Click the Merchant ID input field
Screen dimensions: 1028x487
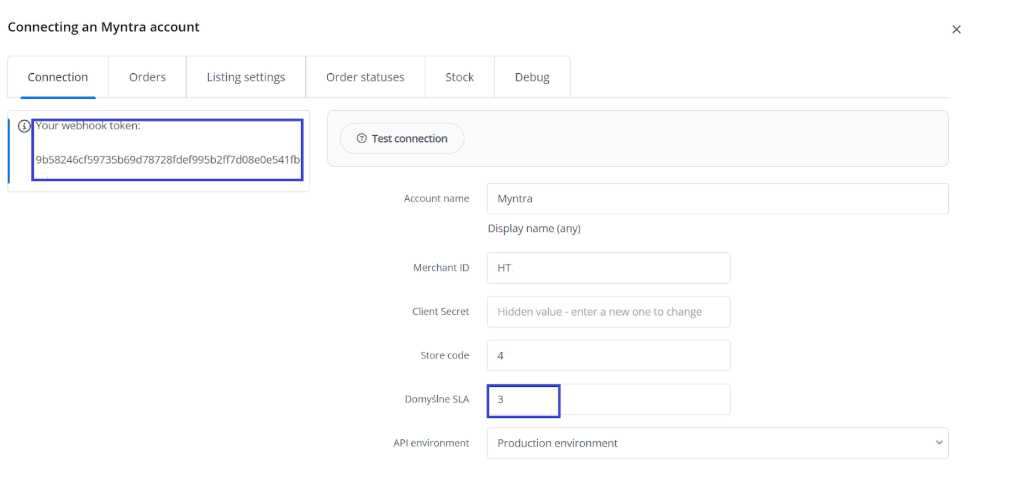(x=608, y=268)
